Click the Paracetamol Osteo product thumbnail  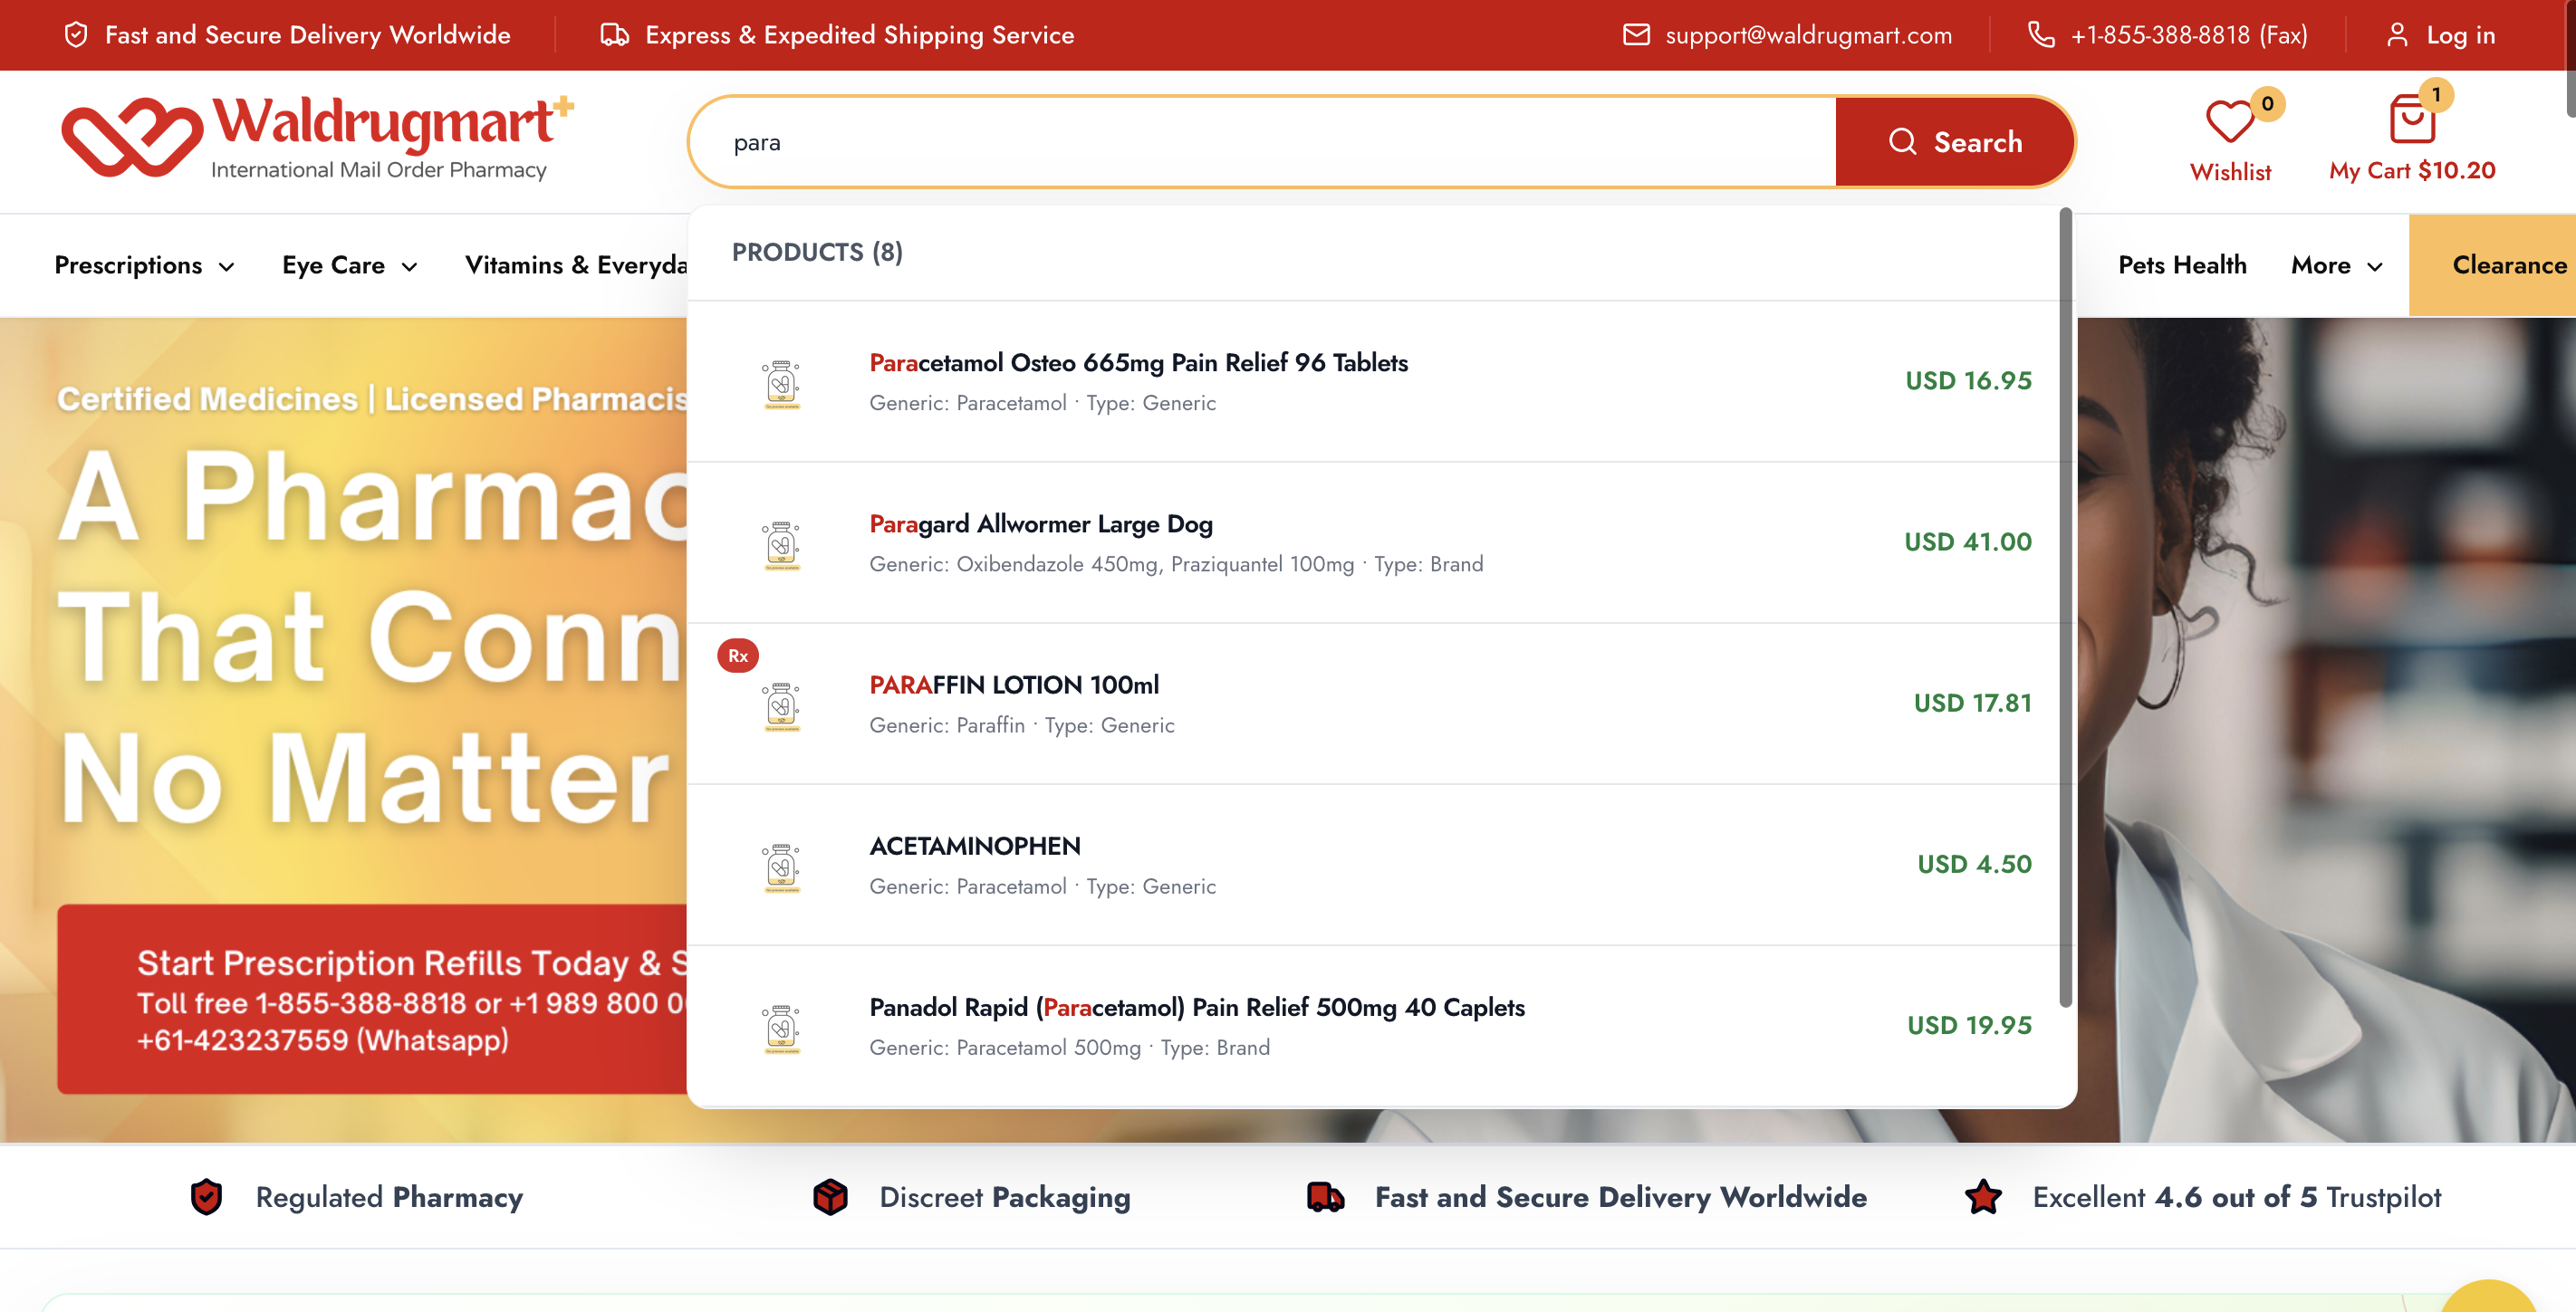coord(781,384)
